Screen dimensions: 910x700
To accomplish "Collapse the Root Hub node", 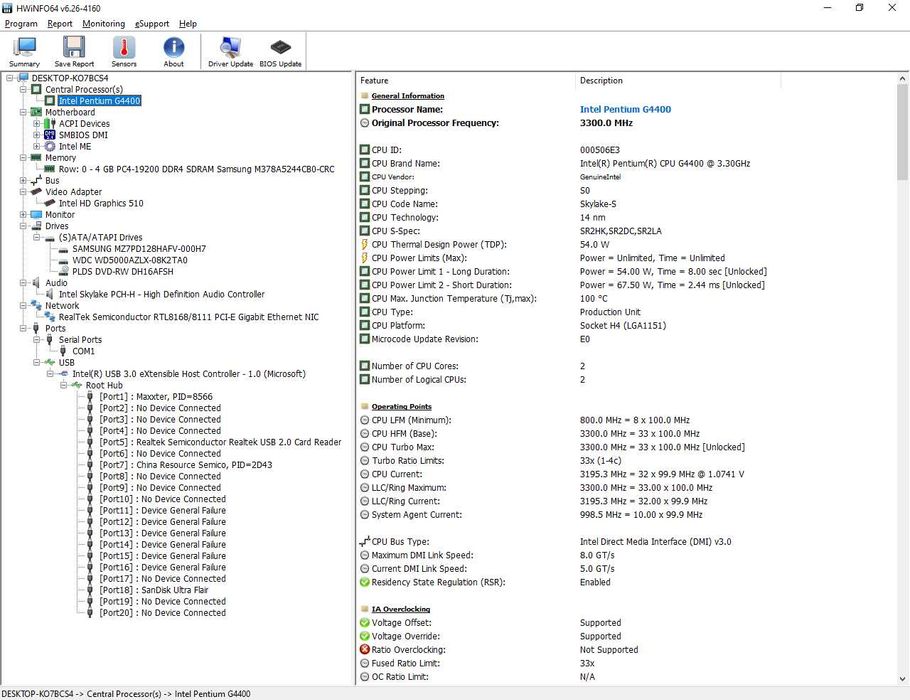I will coord(63,385).
